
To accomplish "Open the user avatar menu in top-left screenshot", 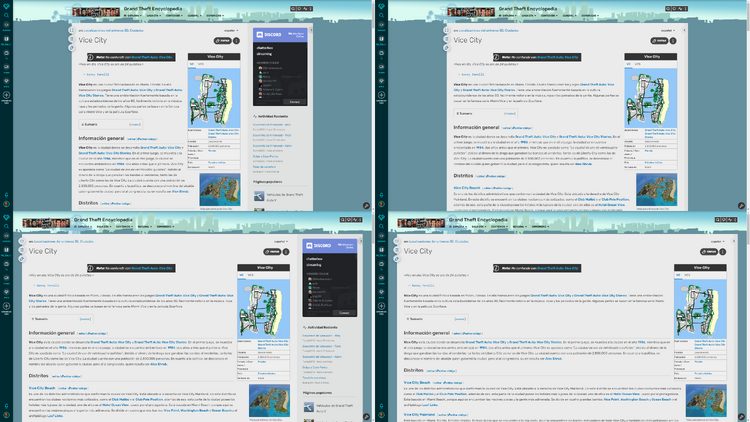I will [x=6, y=204].
